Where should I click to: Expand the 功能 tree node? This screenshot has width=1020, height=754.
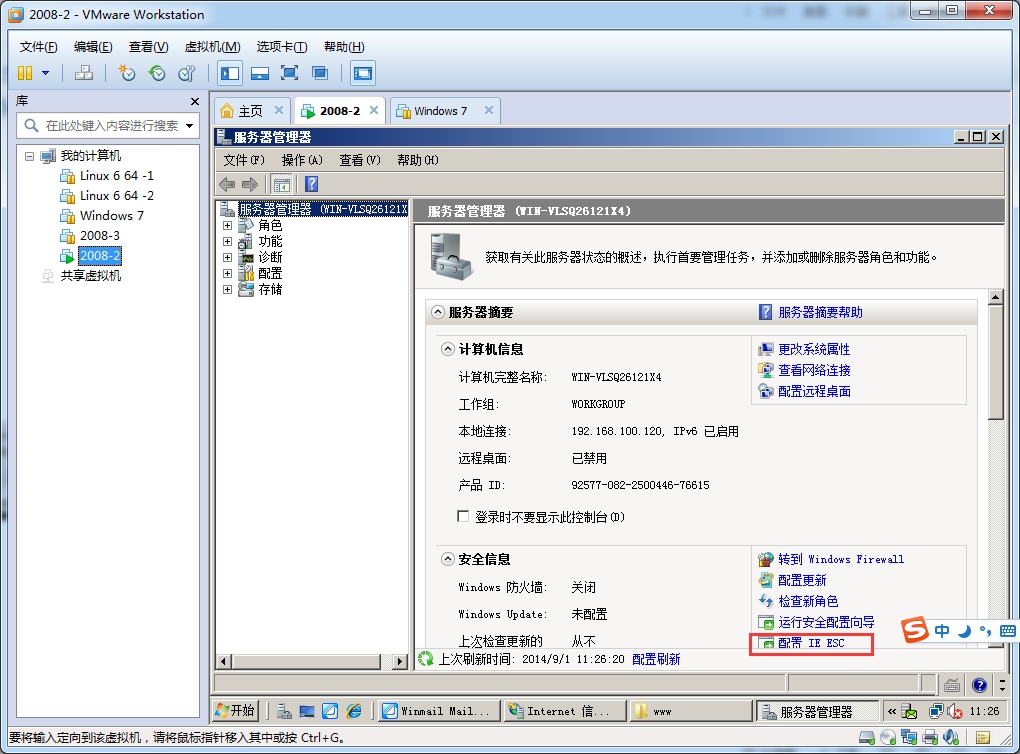pos(227,241)
